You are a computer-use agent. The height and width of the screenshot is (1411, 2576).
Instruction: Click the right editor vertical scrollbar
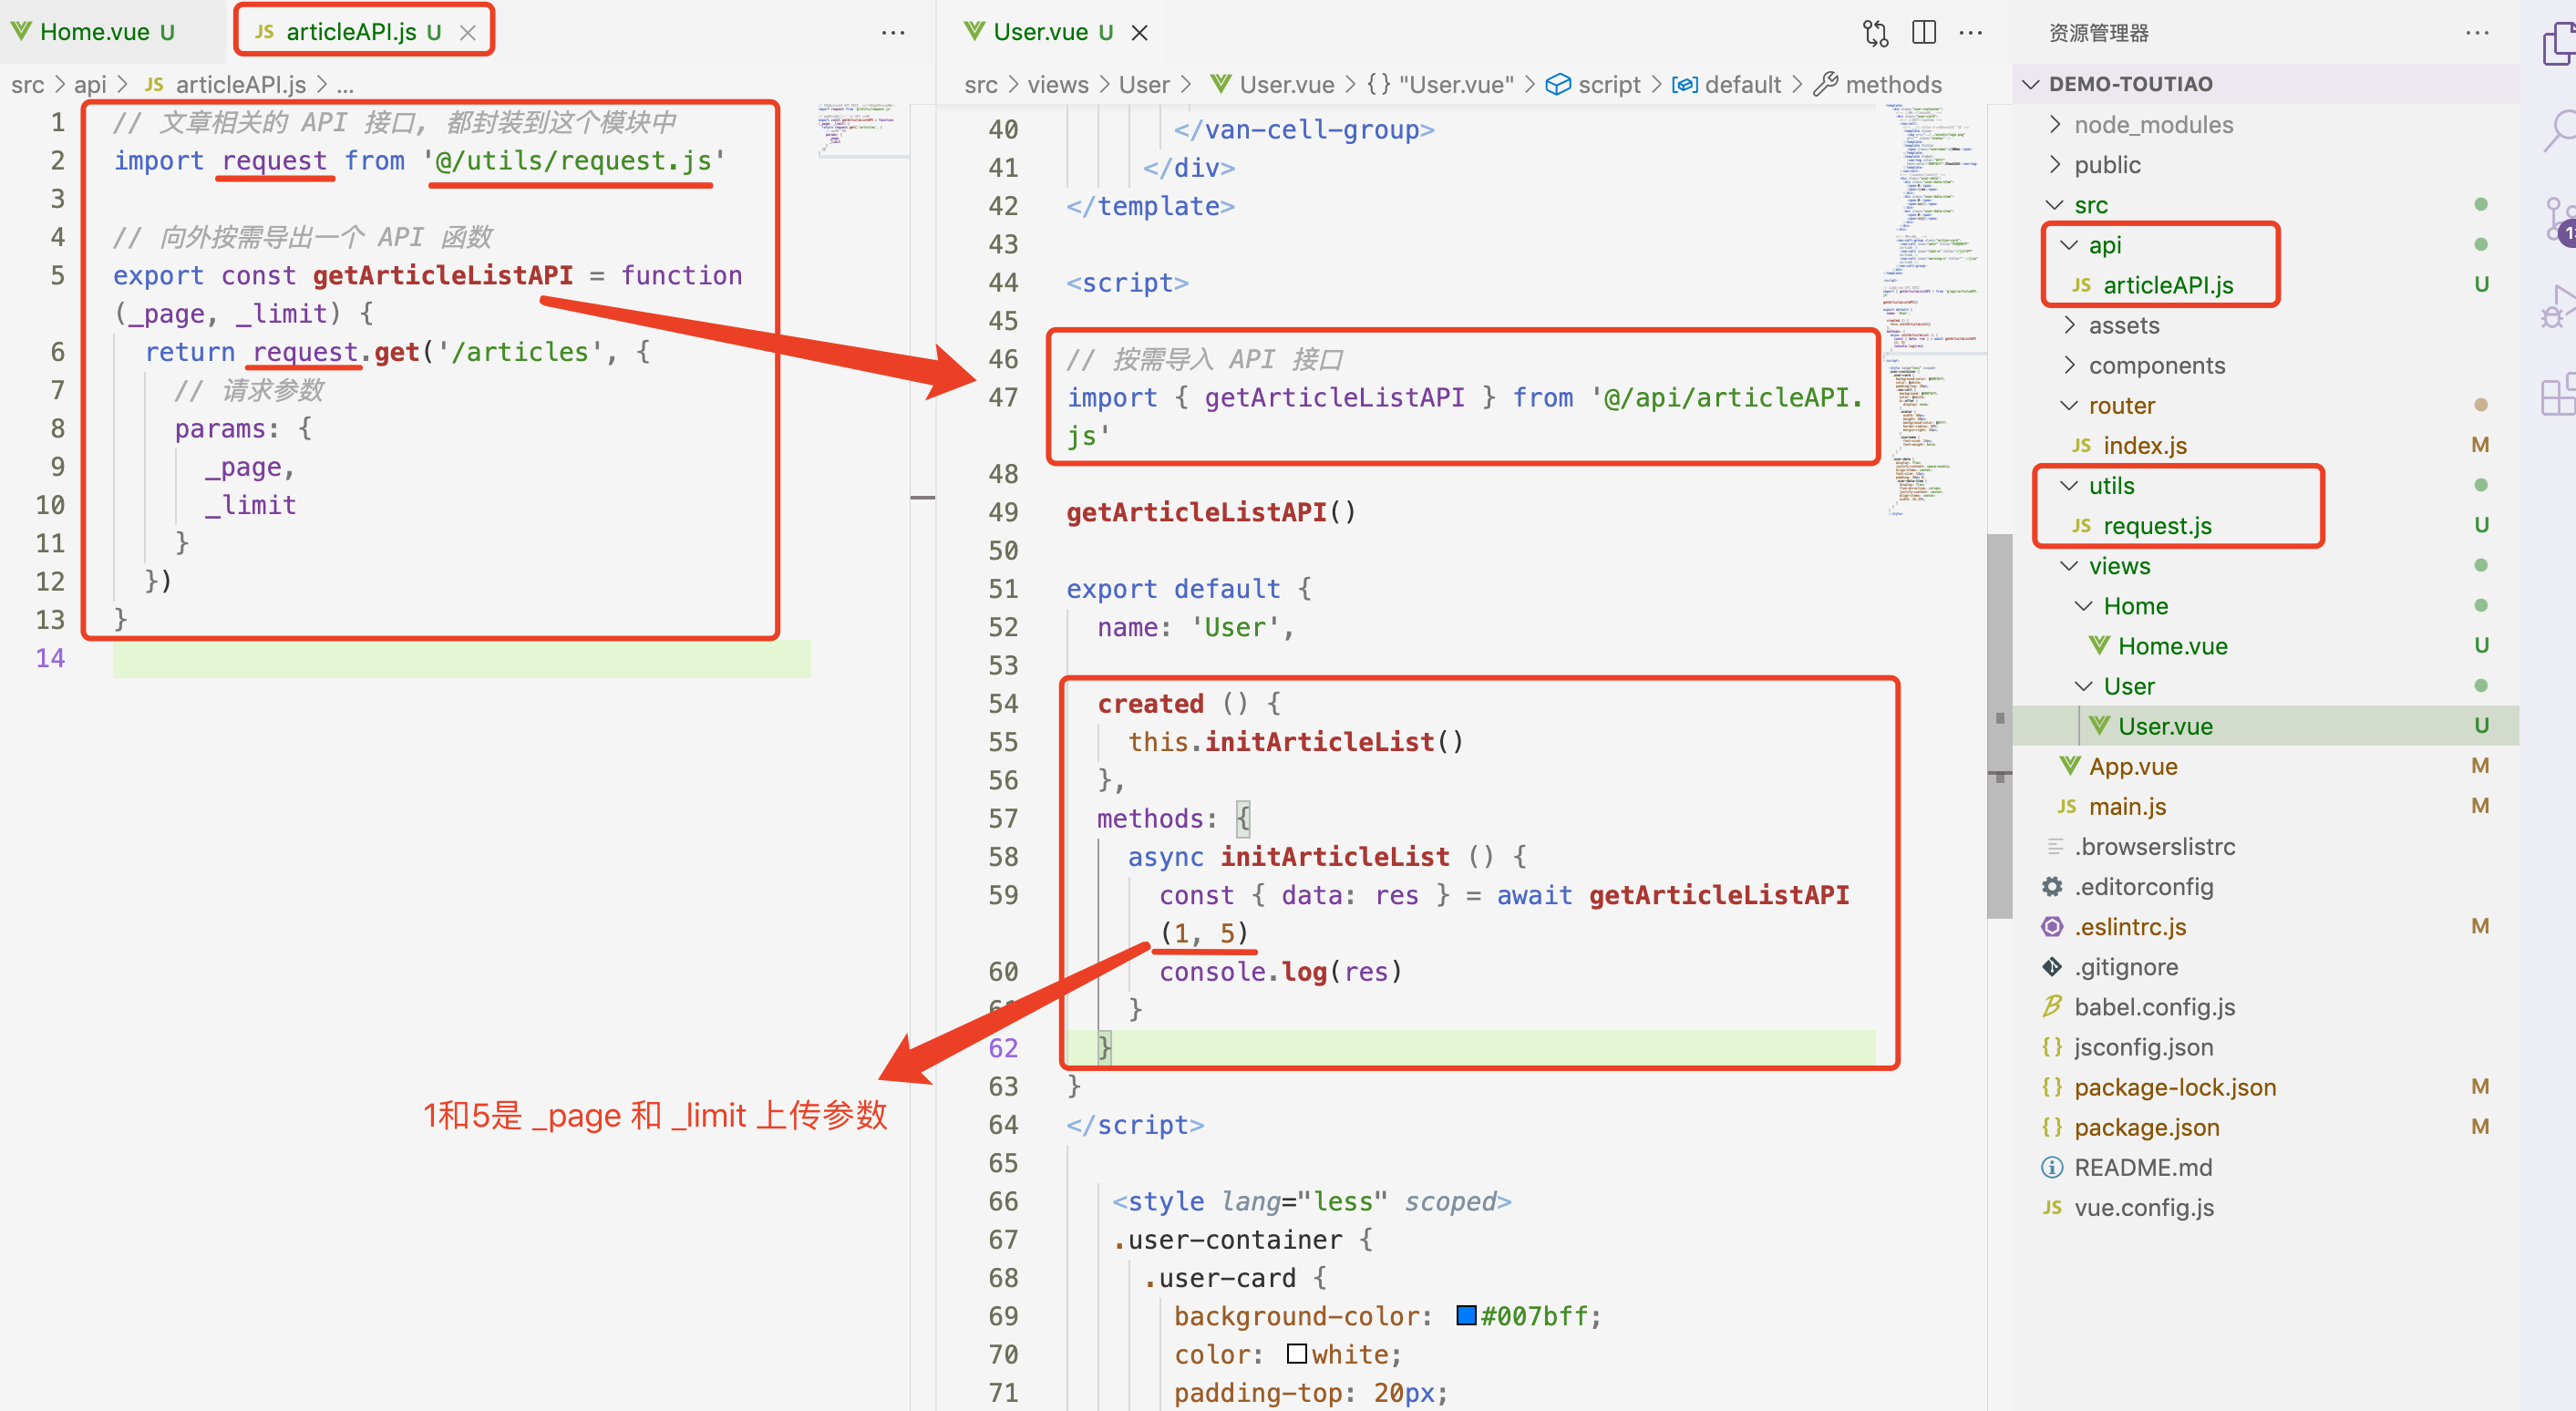click(1999, 726)
